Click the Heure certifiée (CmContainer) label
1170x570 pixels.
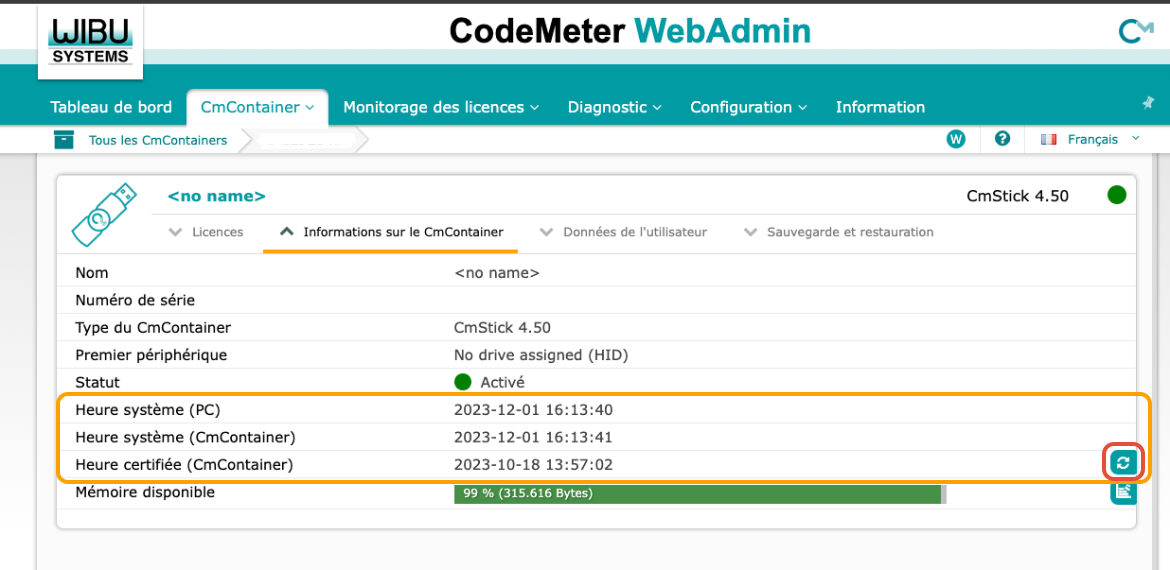click(184, 465)
